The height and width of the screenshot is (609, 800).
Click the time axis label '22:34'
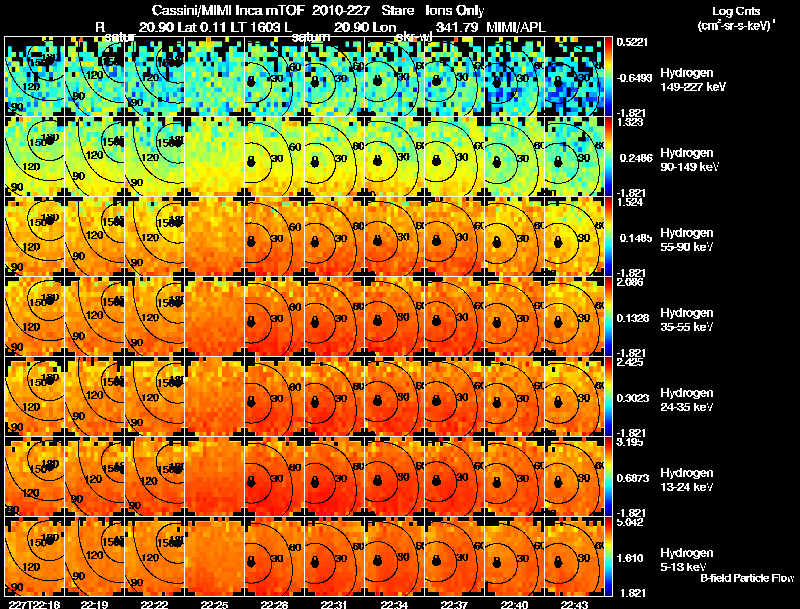[x=394, y=604]
